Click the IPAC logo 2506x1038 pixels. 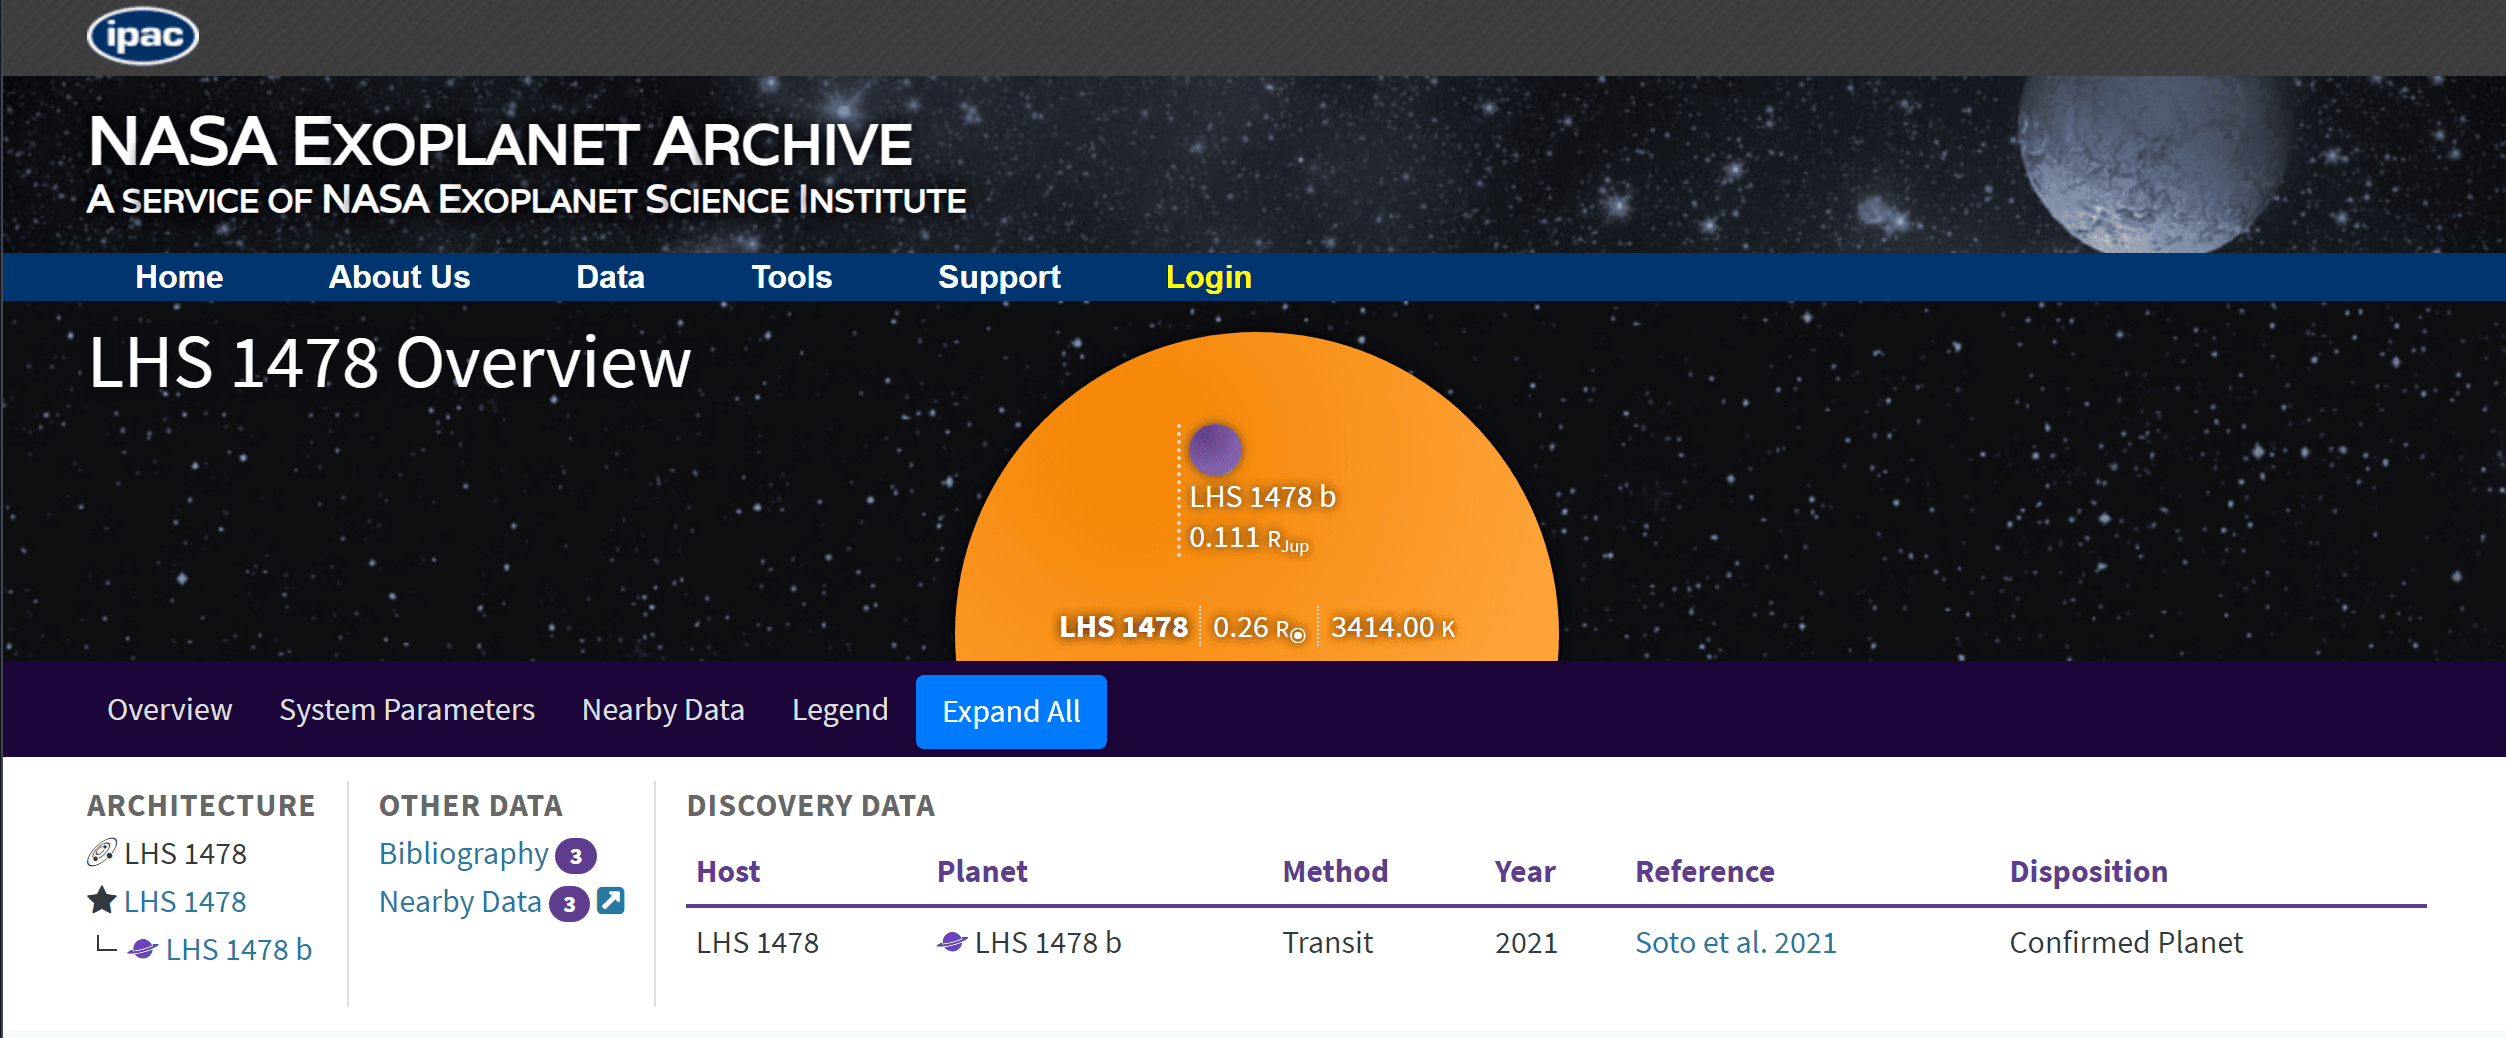pyautogui.click(x=143, y=36)
